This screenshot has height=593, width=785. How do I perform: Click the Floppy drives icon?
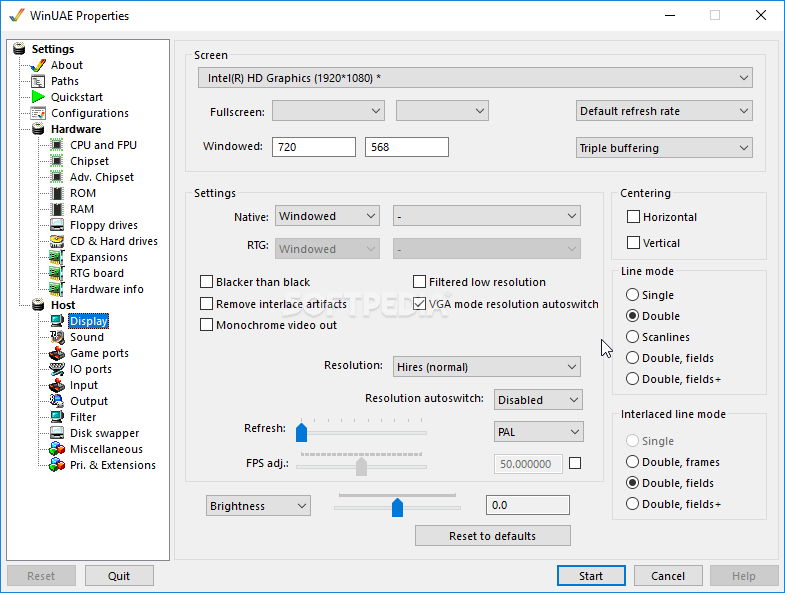[57, 225]
